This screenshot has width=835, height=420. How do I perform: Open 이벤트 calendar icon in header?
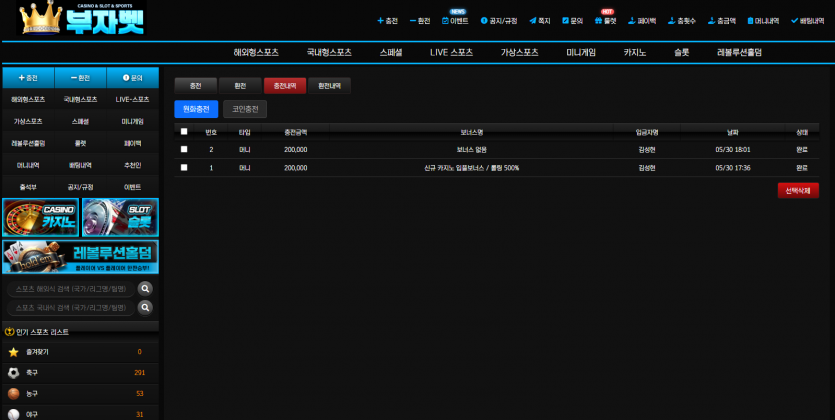(x=445, y=21)
